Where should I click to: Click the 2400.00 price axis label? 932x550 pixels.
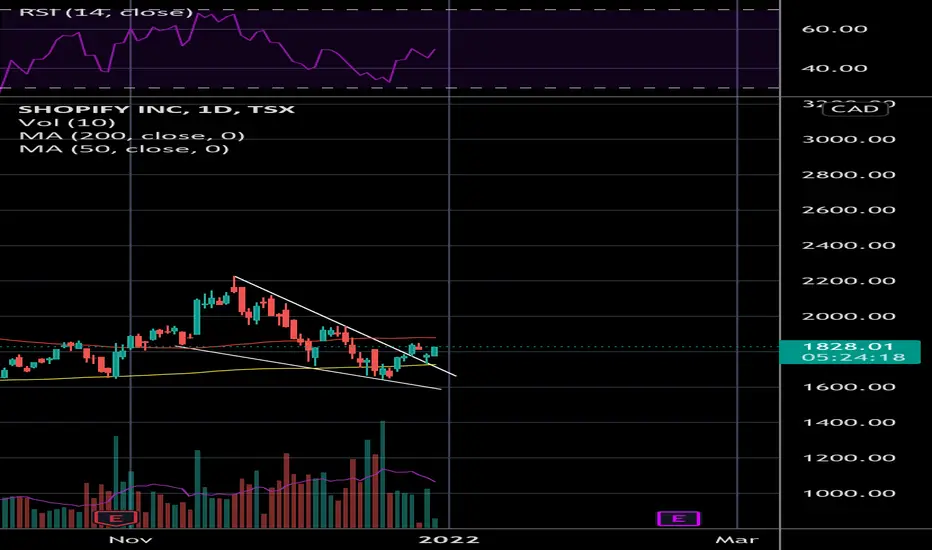(849, 245)
